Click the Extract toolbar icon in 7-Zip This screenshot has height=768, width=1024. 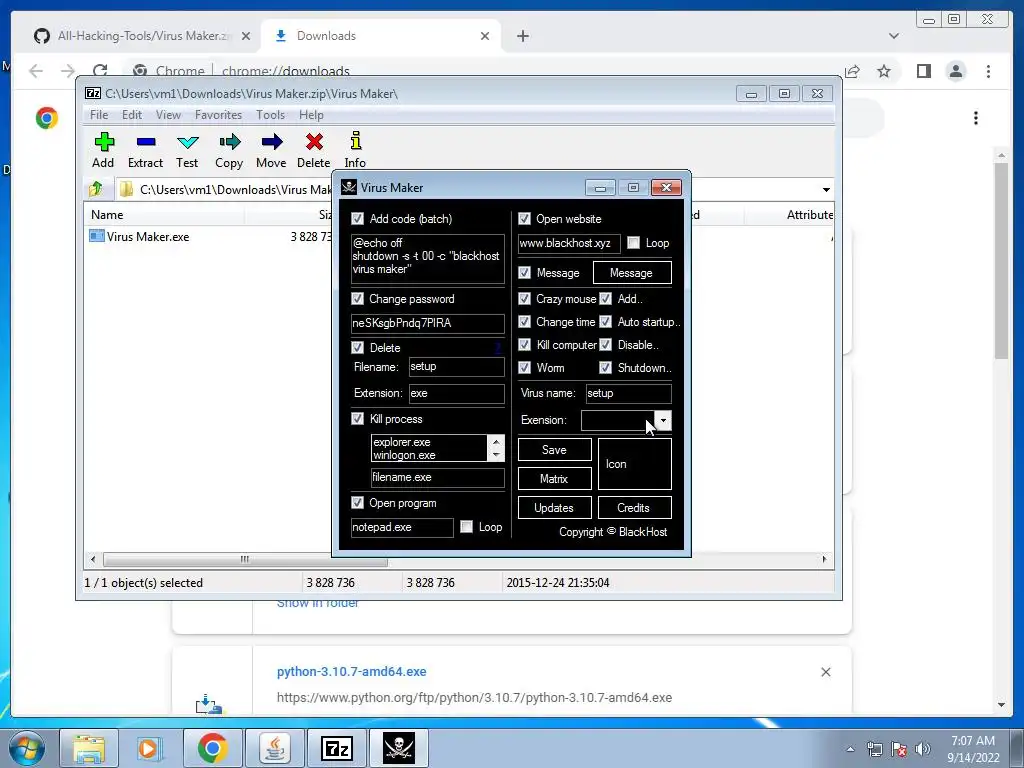[146, 142]
